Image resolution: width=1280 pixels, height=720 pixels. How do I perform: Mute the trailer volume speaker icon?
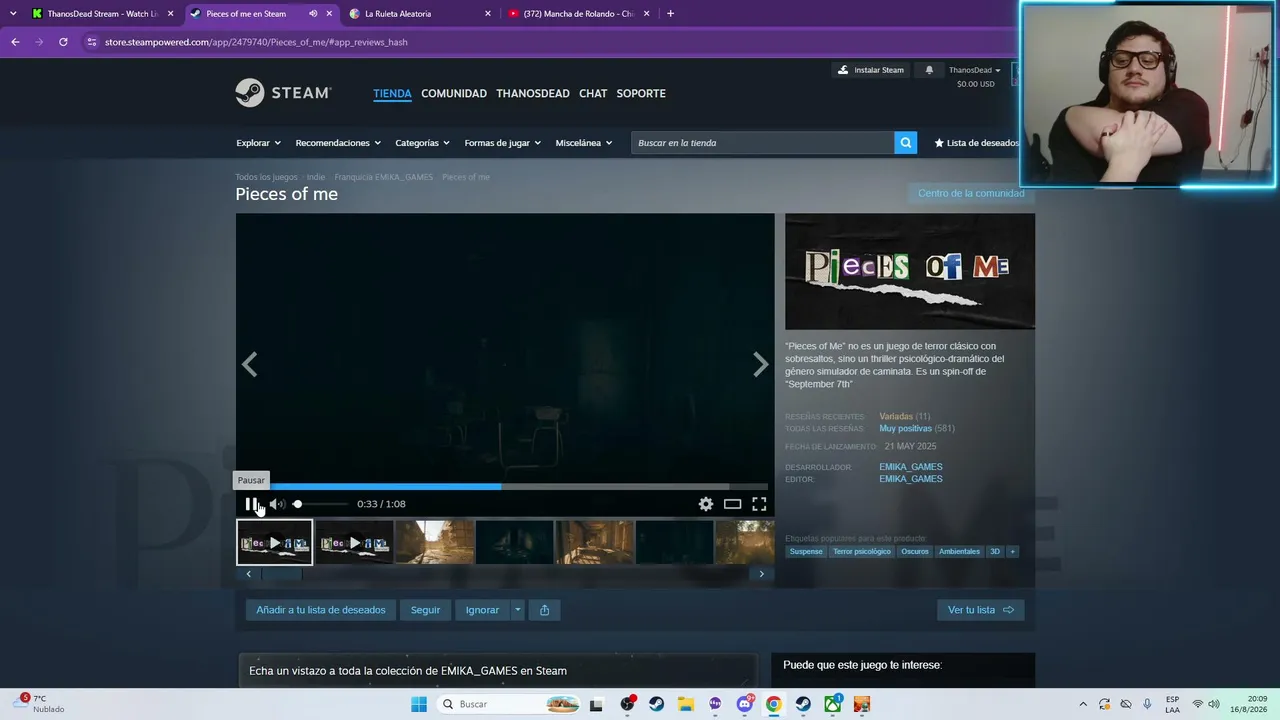tap(277, 504)
